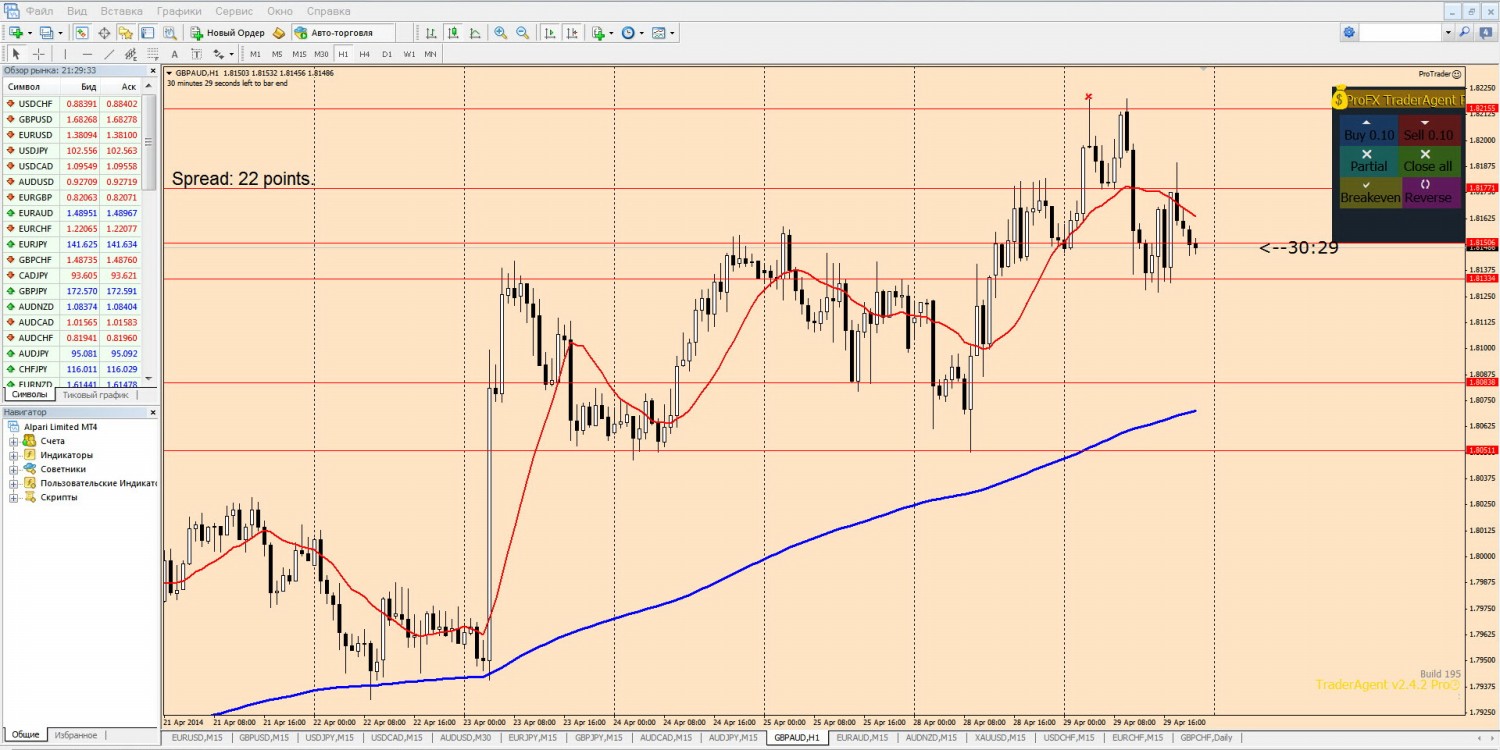Select the text tool A
Screen dimensions: 1500x750
(174, 54)
